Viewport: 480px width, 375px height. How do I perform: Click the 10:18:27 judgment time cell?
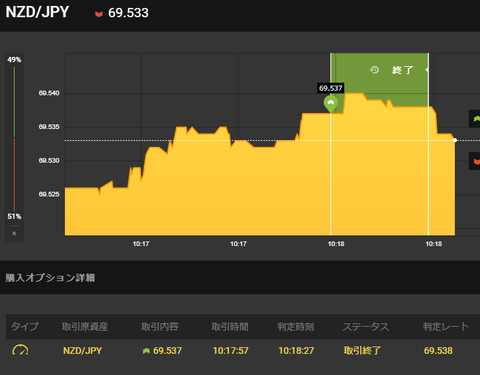(296, 351)
